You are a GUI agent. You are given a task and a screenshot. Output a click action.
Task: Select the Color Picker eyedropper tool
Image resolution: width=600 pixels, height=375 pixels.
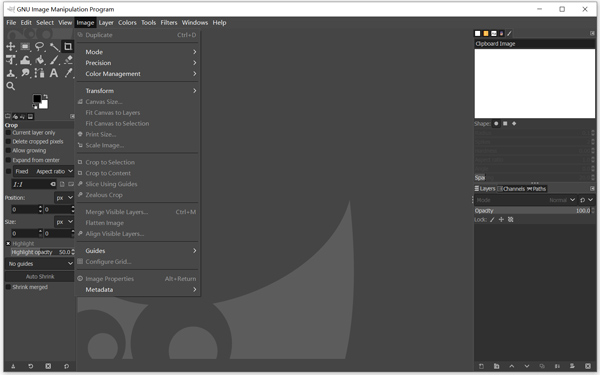(68, 73)
